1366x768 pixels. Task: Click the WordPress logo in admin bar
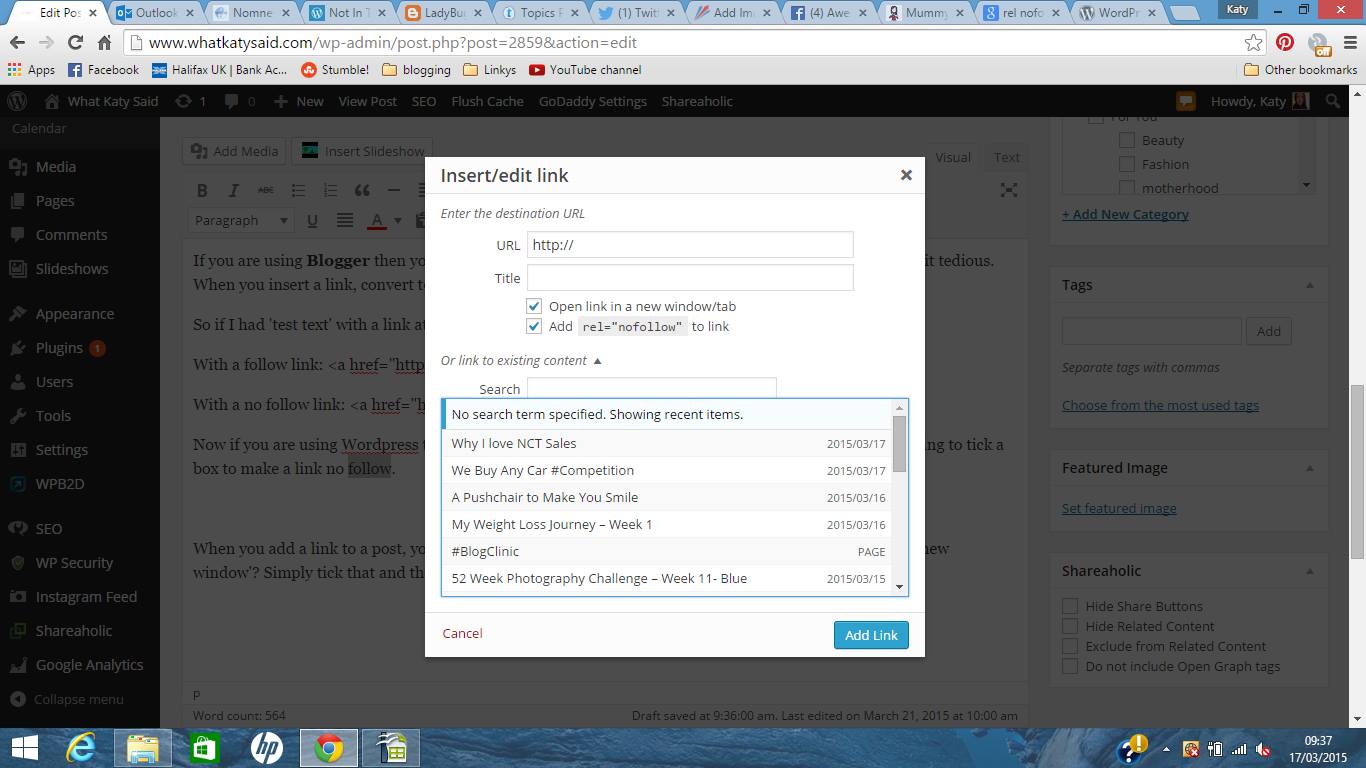17,101
